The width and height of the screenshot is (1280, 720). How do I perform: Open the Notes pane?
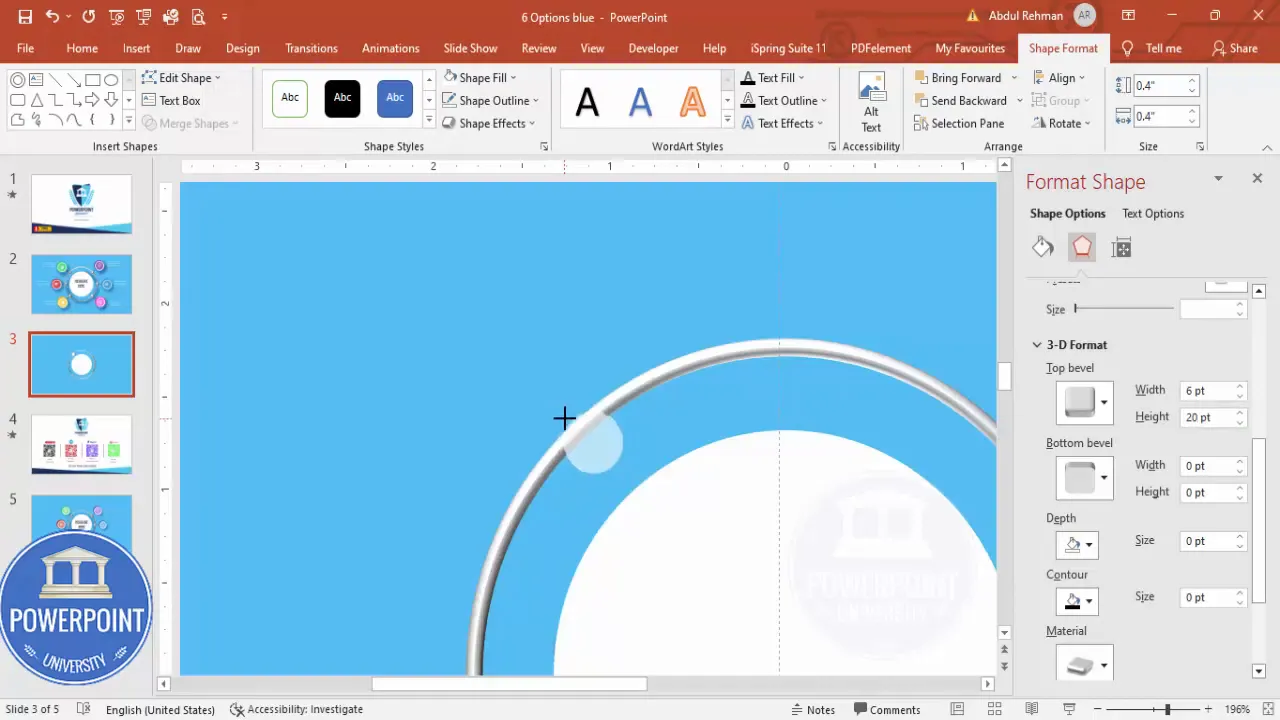[811, 709]
